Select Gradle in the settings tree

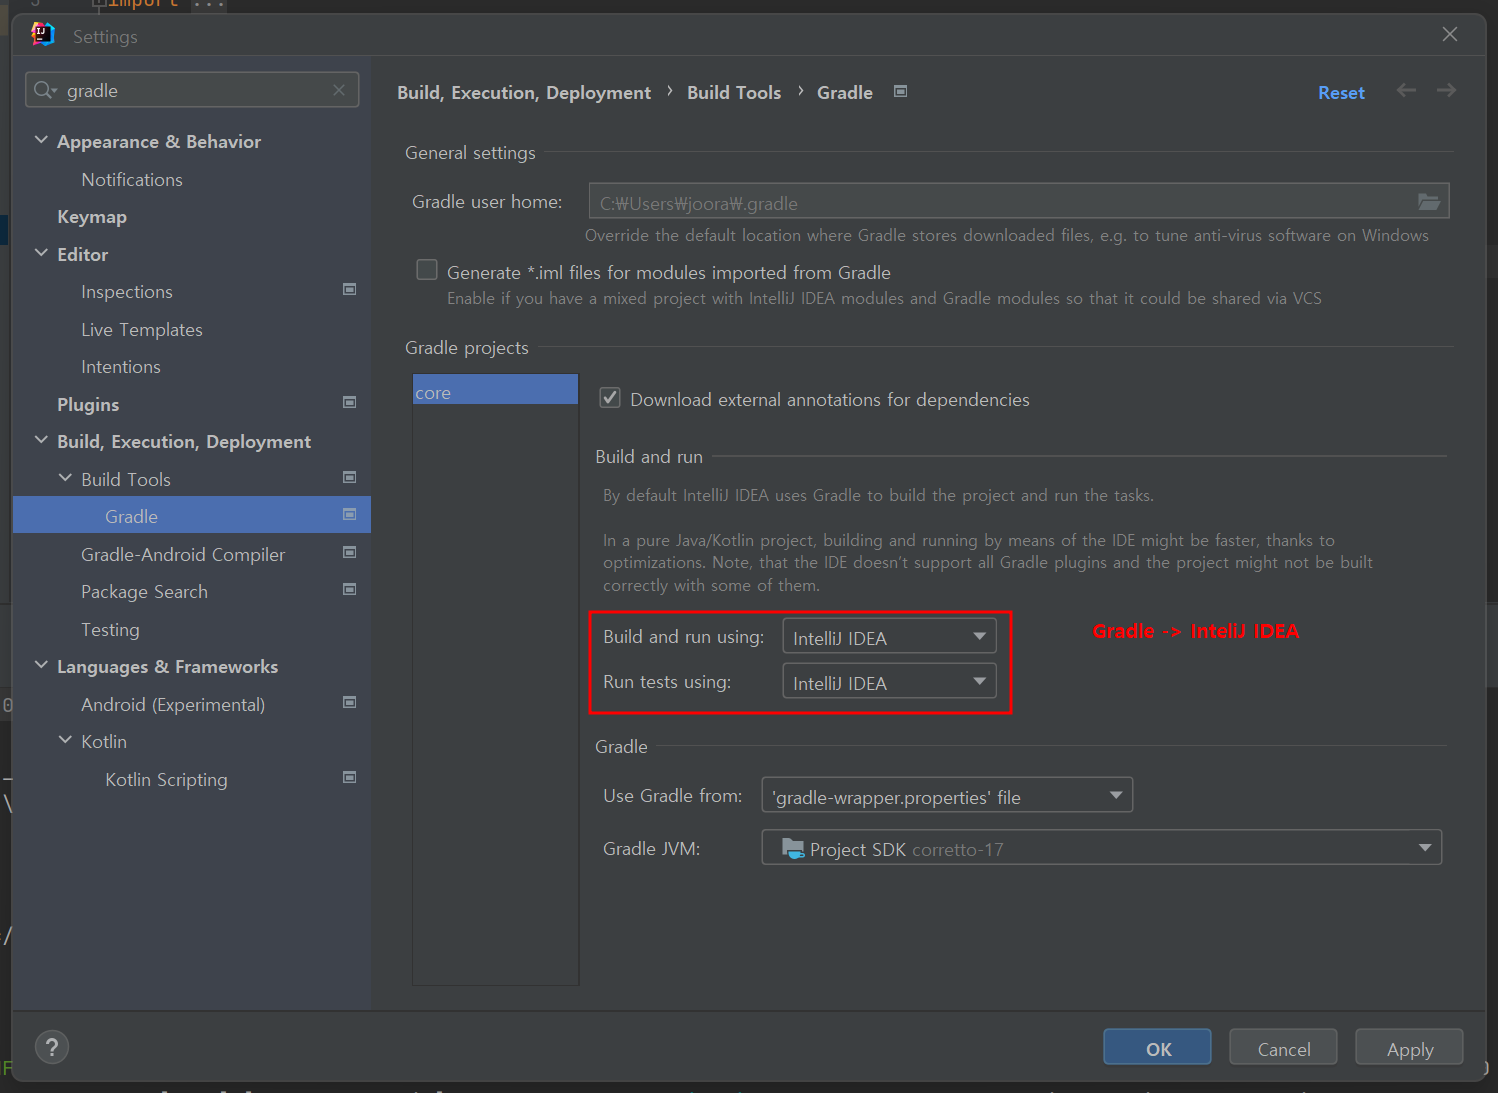click(x=192, y=515)
